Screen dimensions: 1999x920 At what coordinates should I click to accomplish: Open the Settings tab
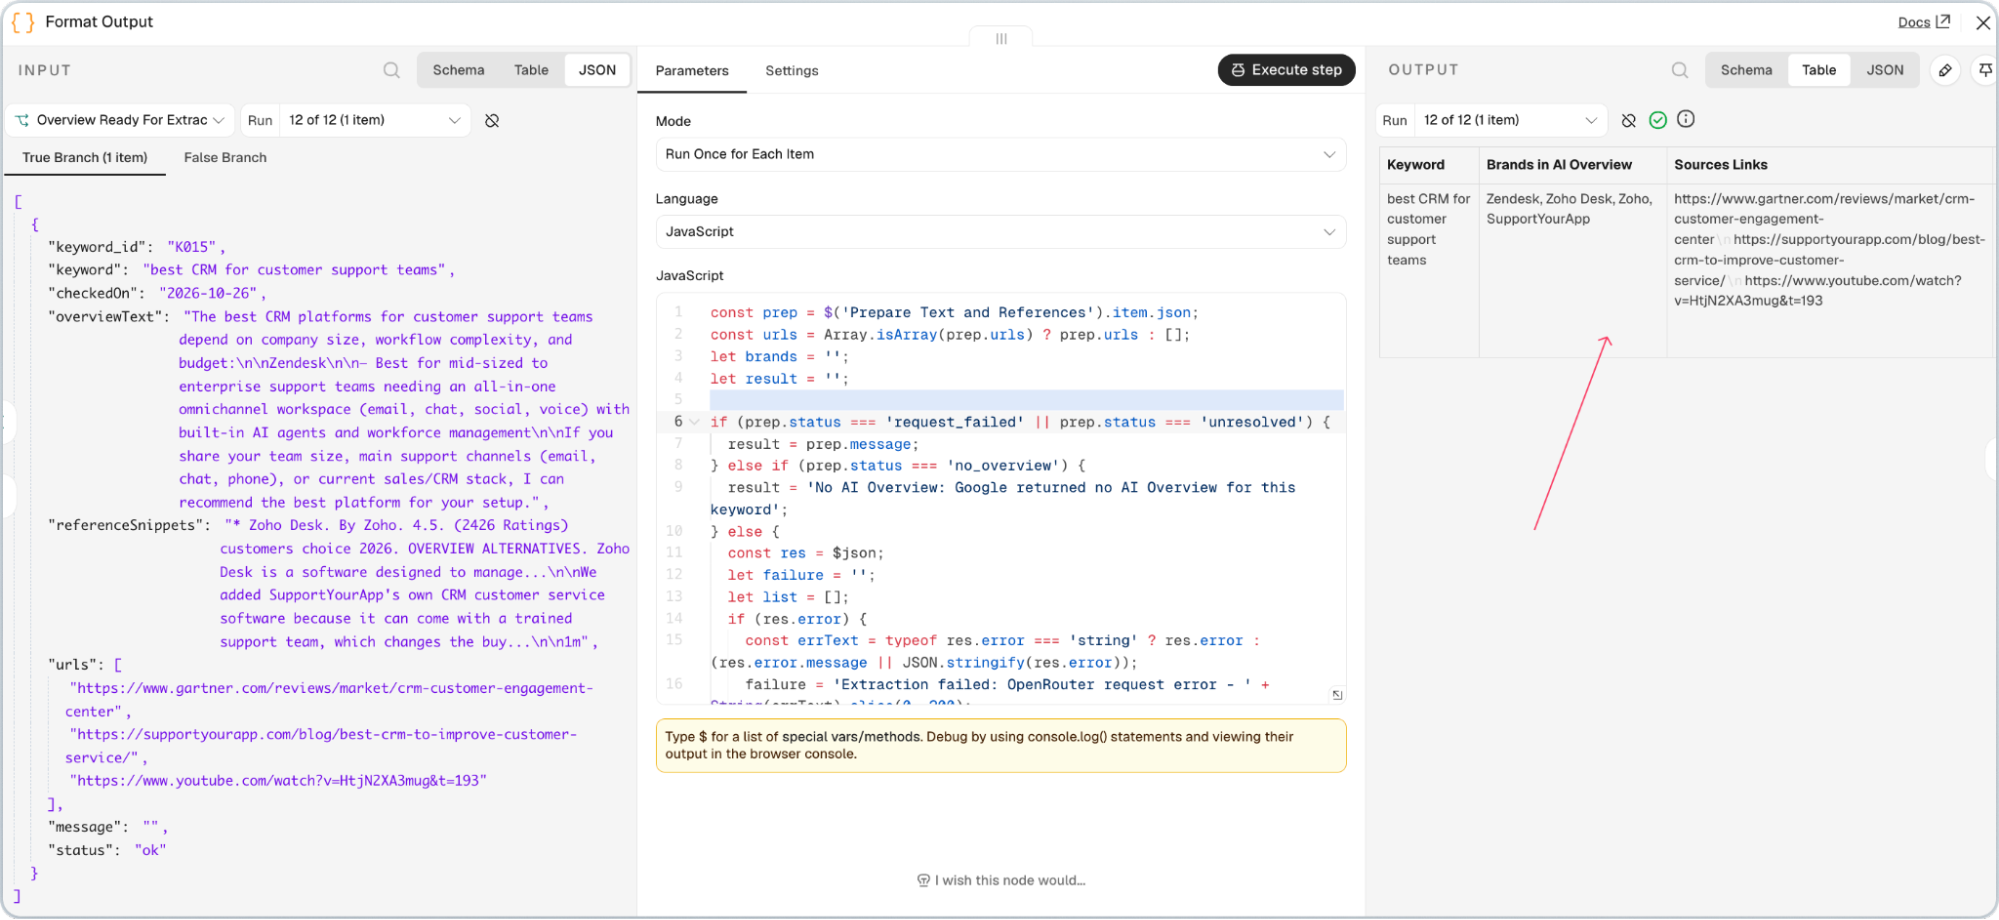tap(792, 71)
